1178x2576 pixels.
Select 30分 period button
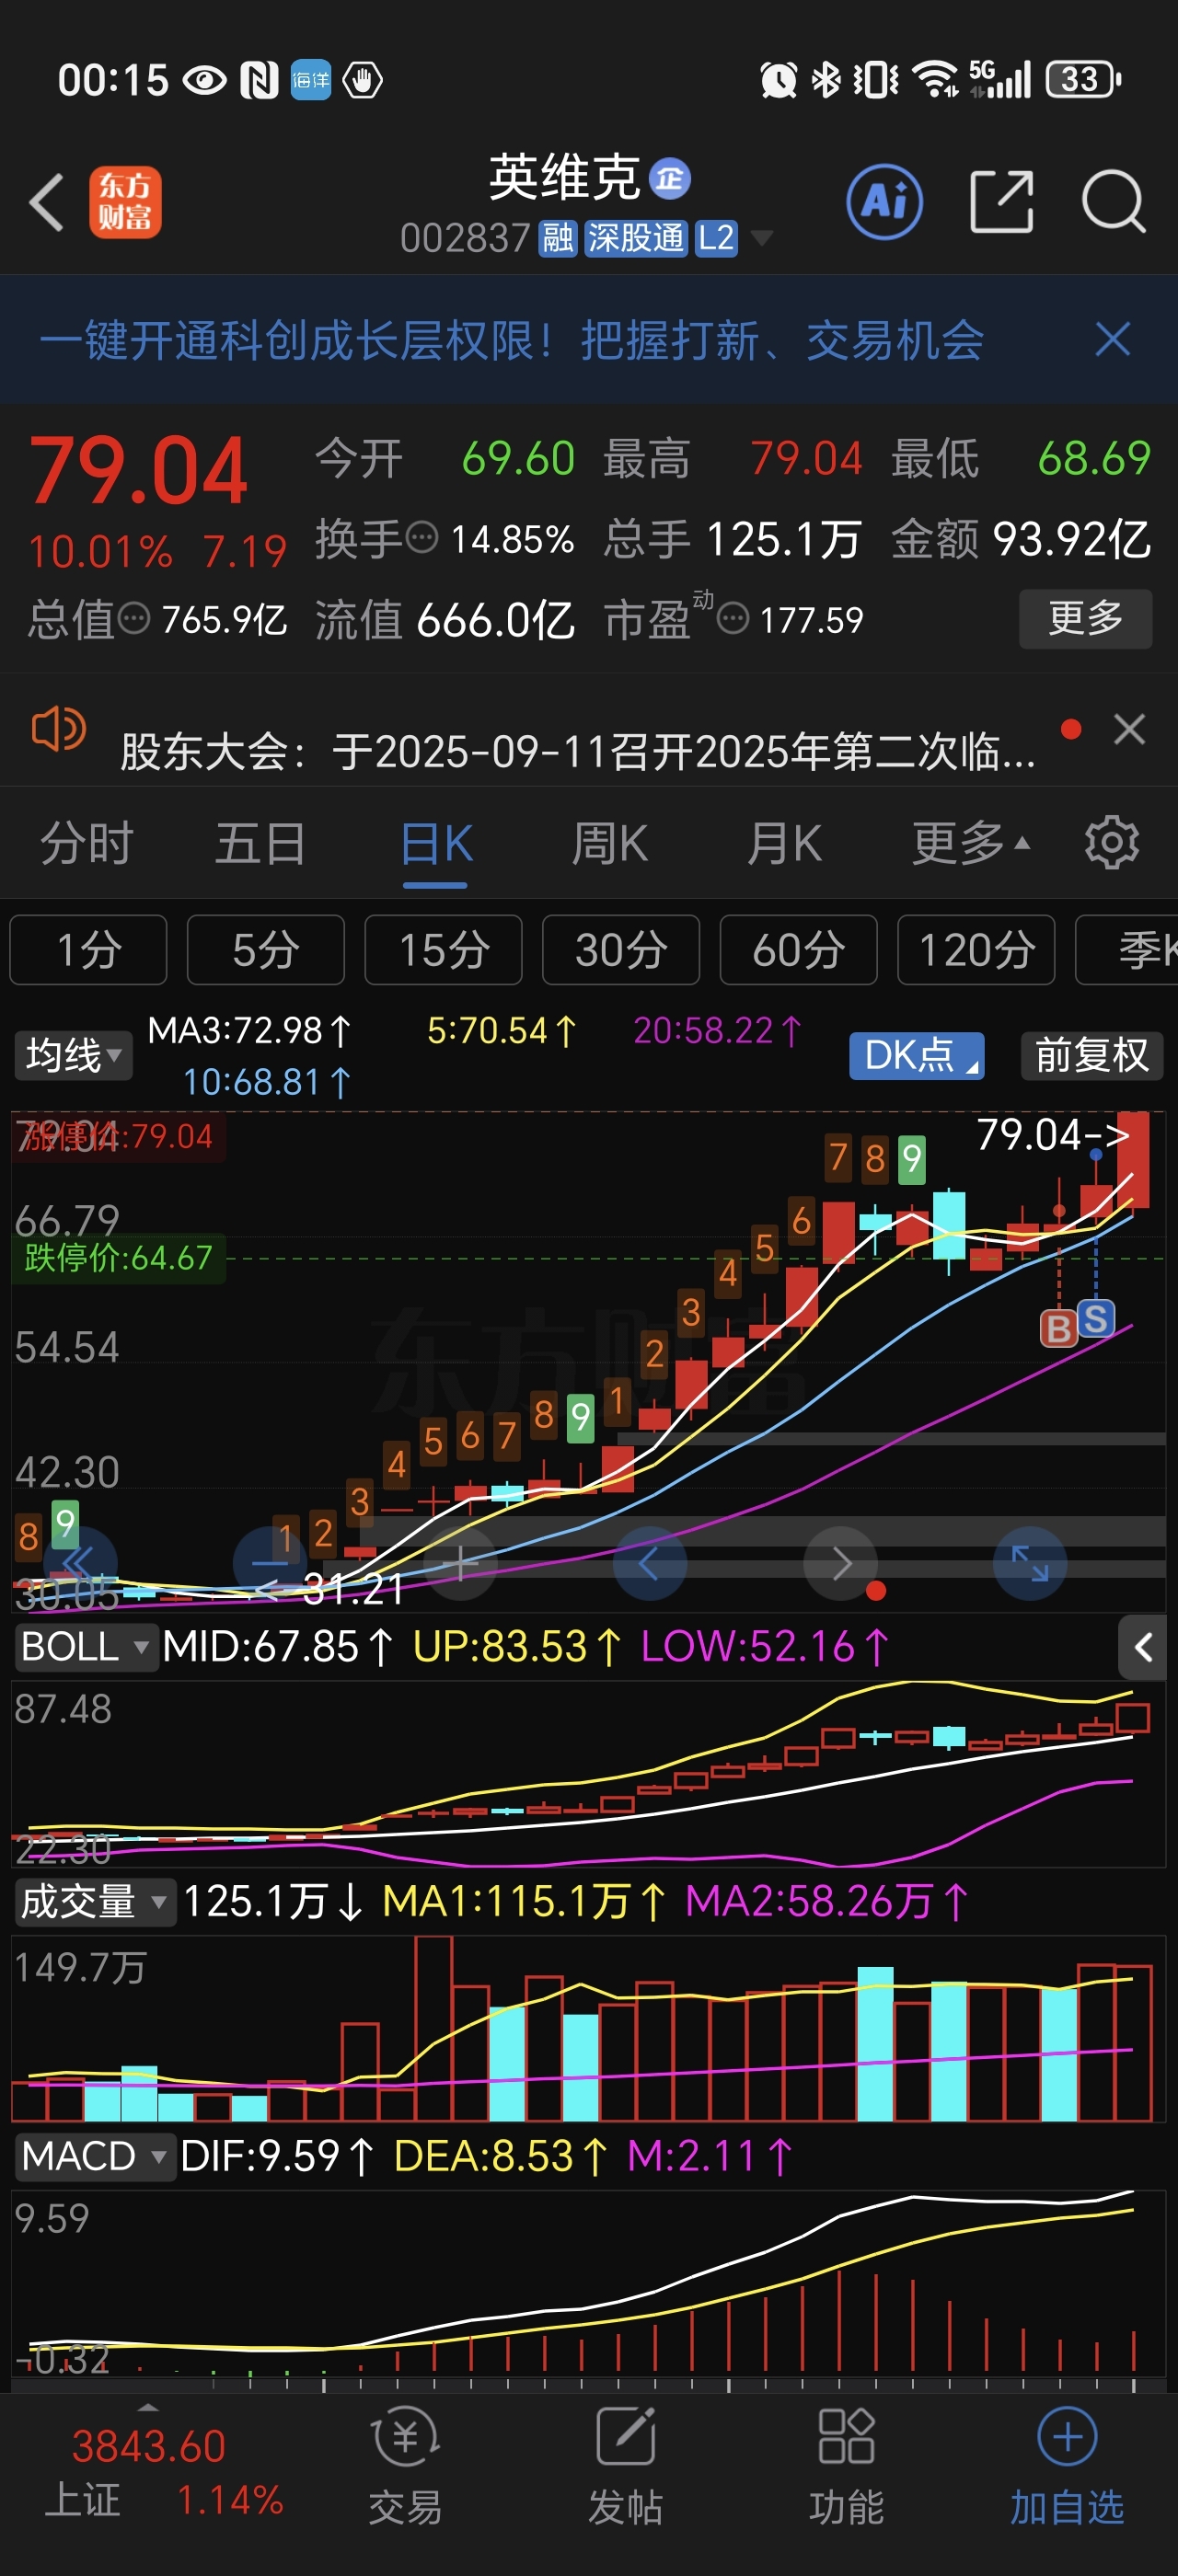point(621,950)
